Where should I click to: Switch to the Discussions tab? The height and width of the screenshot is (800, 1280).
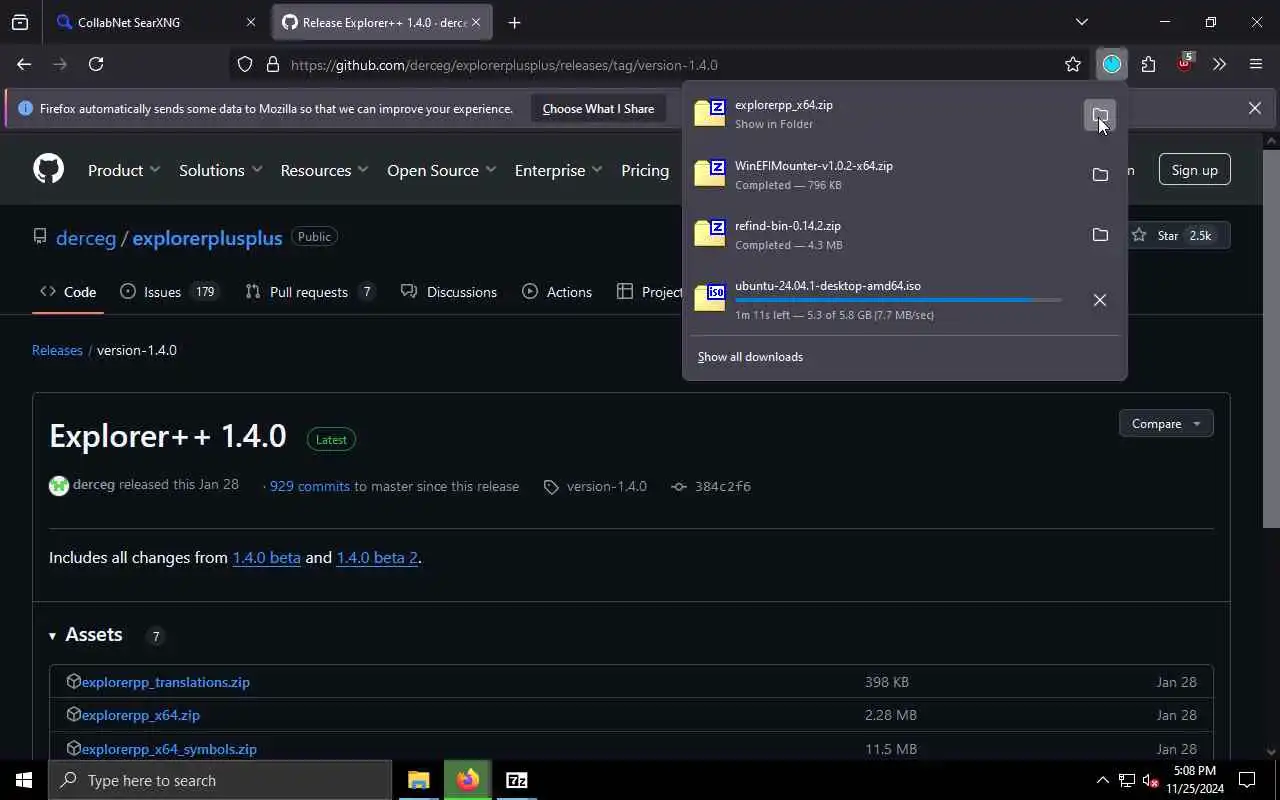449,292
